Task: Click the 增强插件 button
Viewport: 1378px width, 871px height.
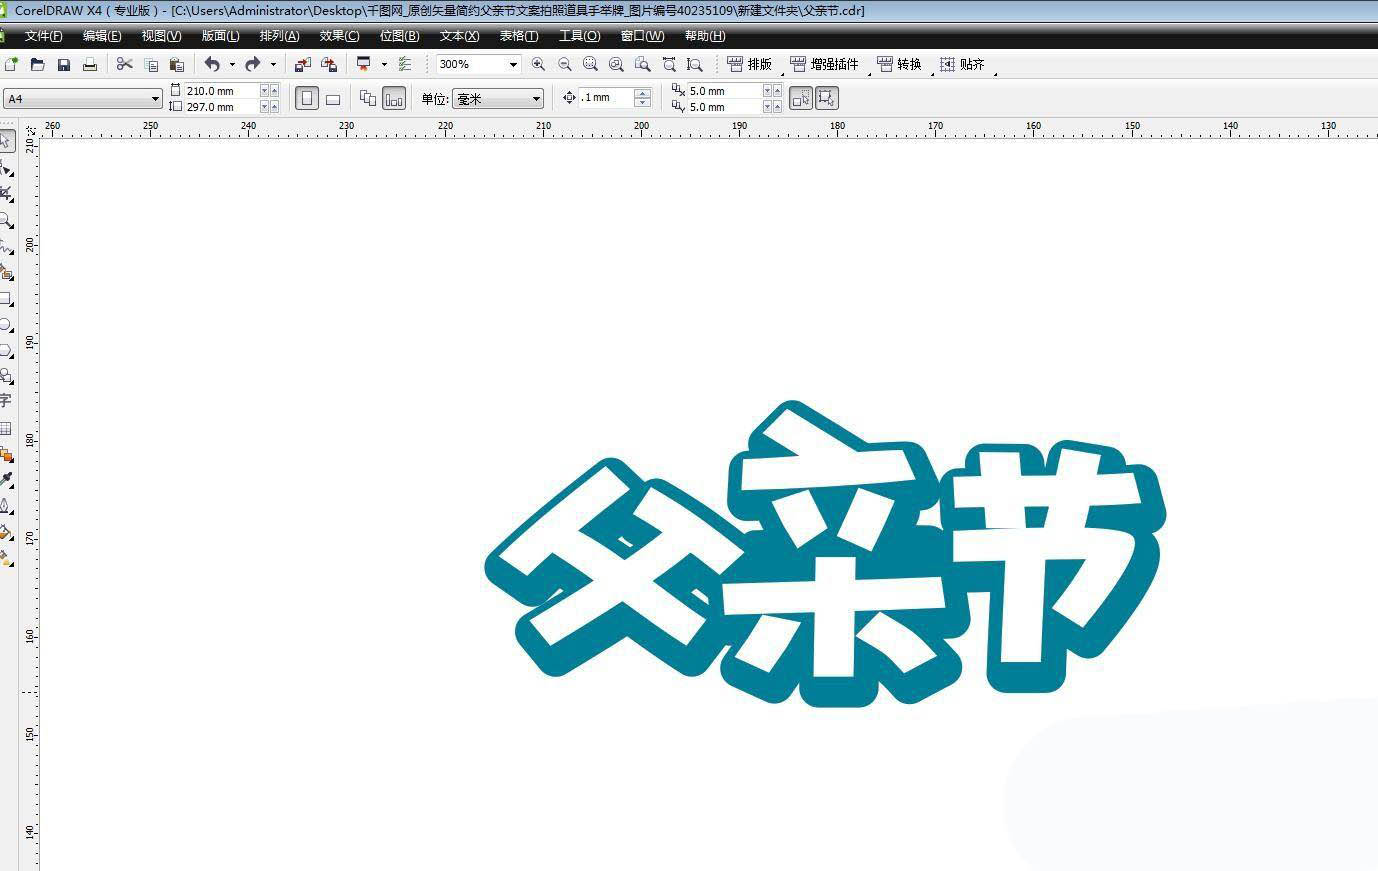Action: tap(825, 64)
